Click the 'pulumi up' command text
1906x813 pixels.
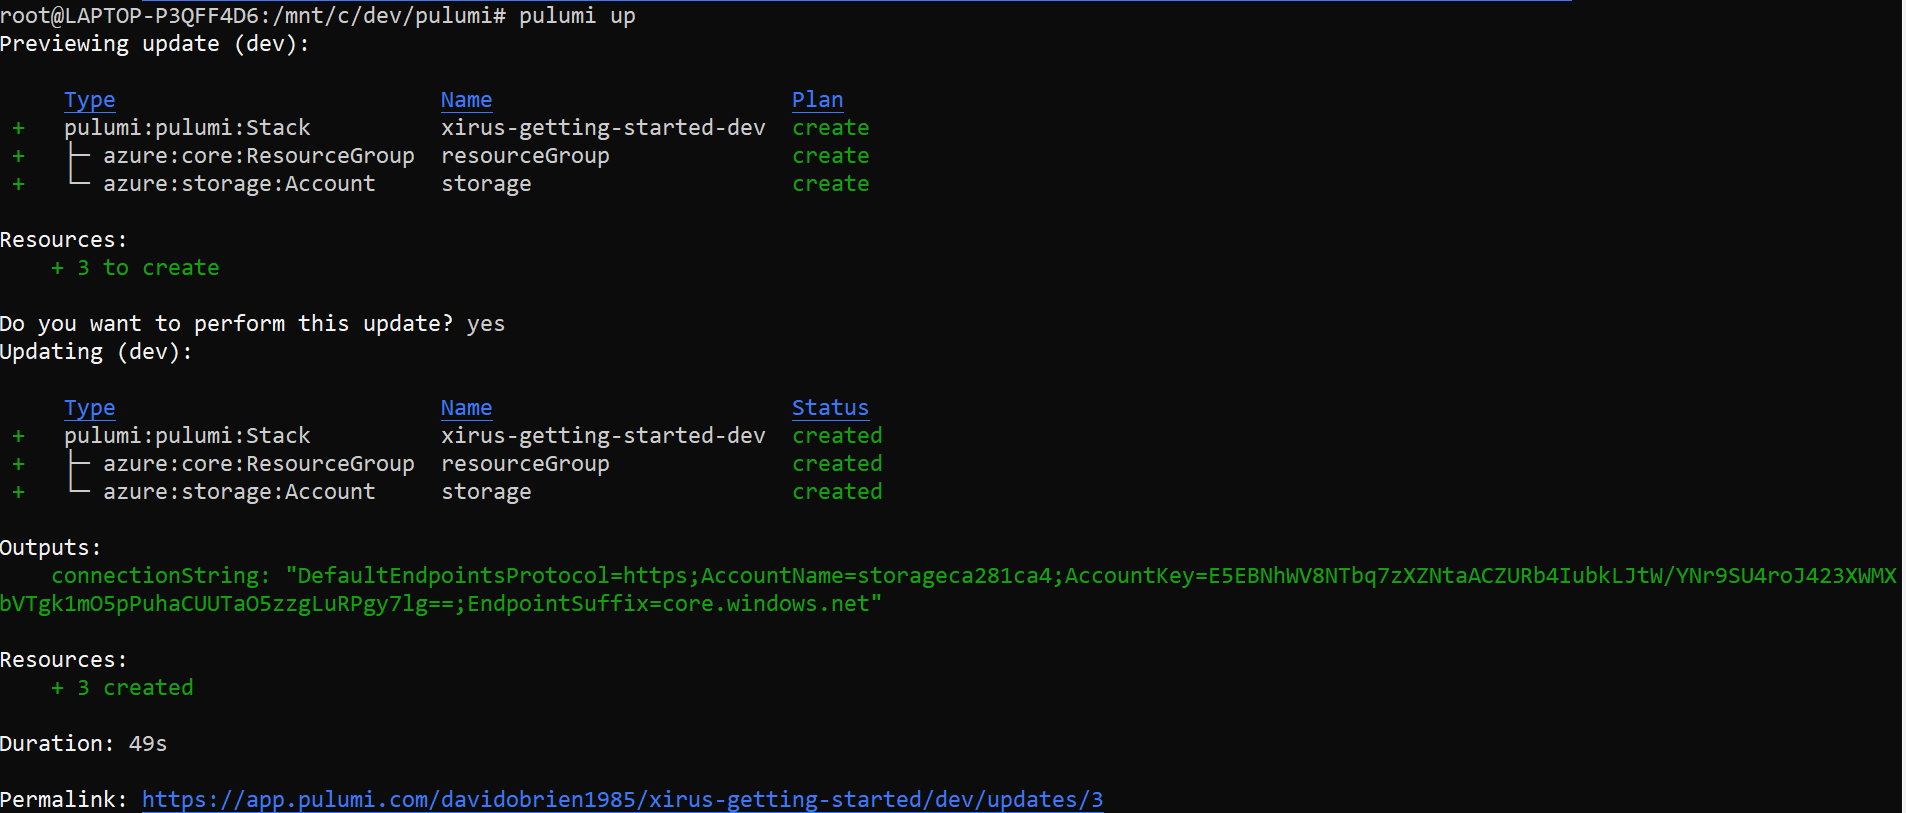click(577, 16)
